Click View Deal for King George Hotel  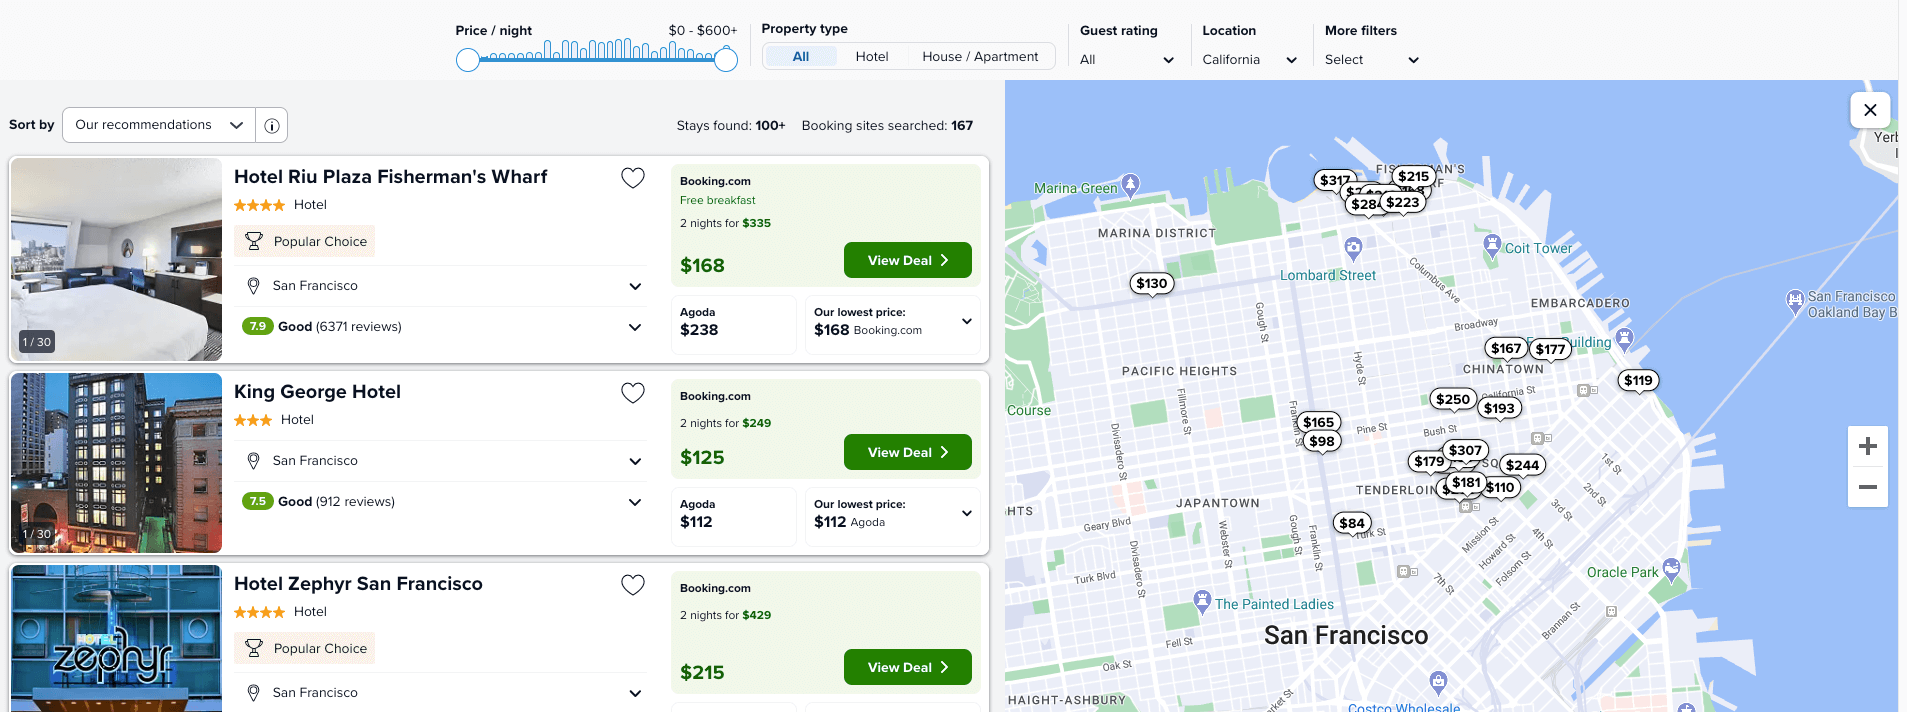[906, 452]
